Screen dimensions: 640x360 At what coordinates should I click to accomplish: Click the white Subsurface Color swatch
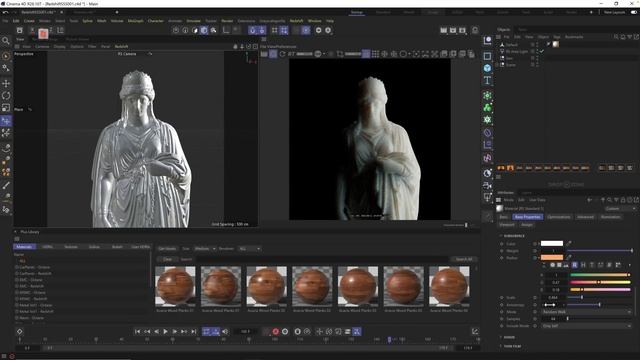tap(552, 244)
